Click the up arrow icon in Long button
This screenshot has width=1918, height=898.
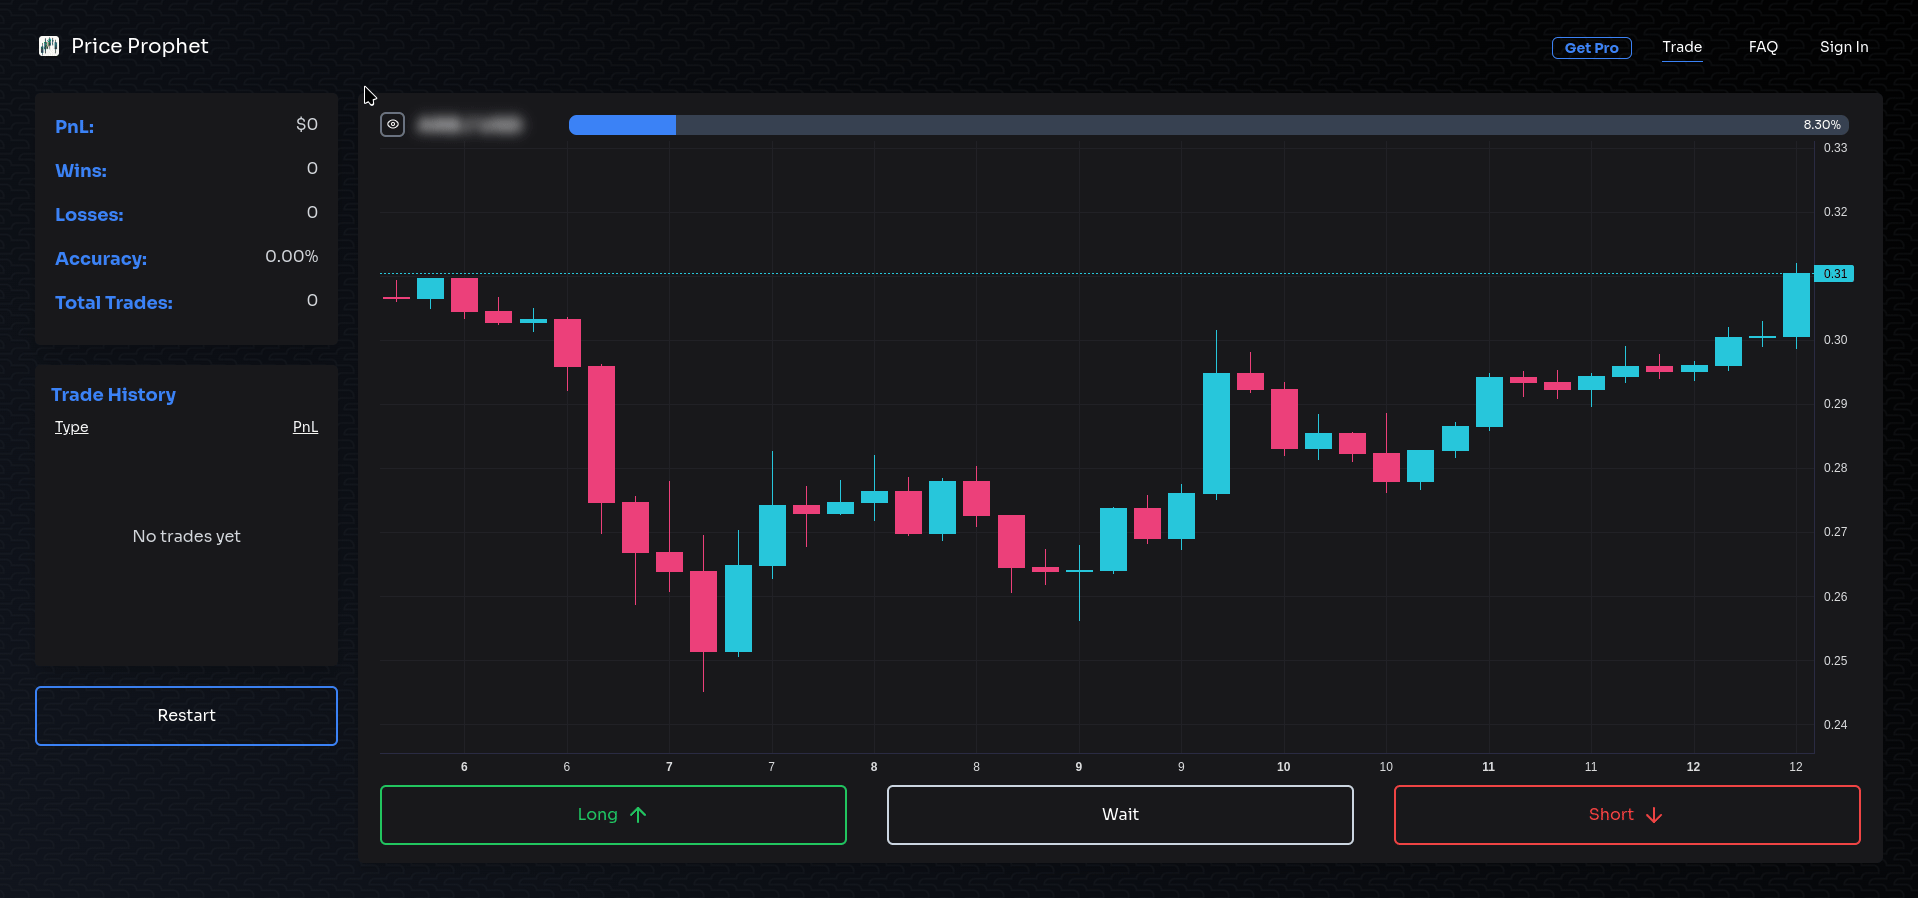point(638,815)
